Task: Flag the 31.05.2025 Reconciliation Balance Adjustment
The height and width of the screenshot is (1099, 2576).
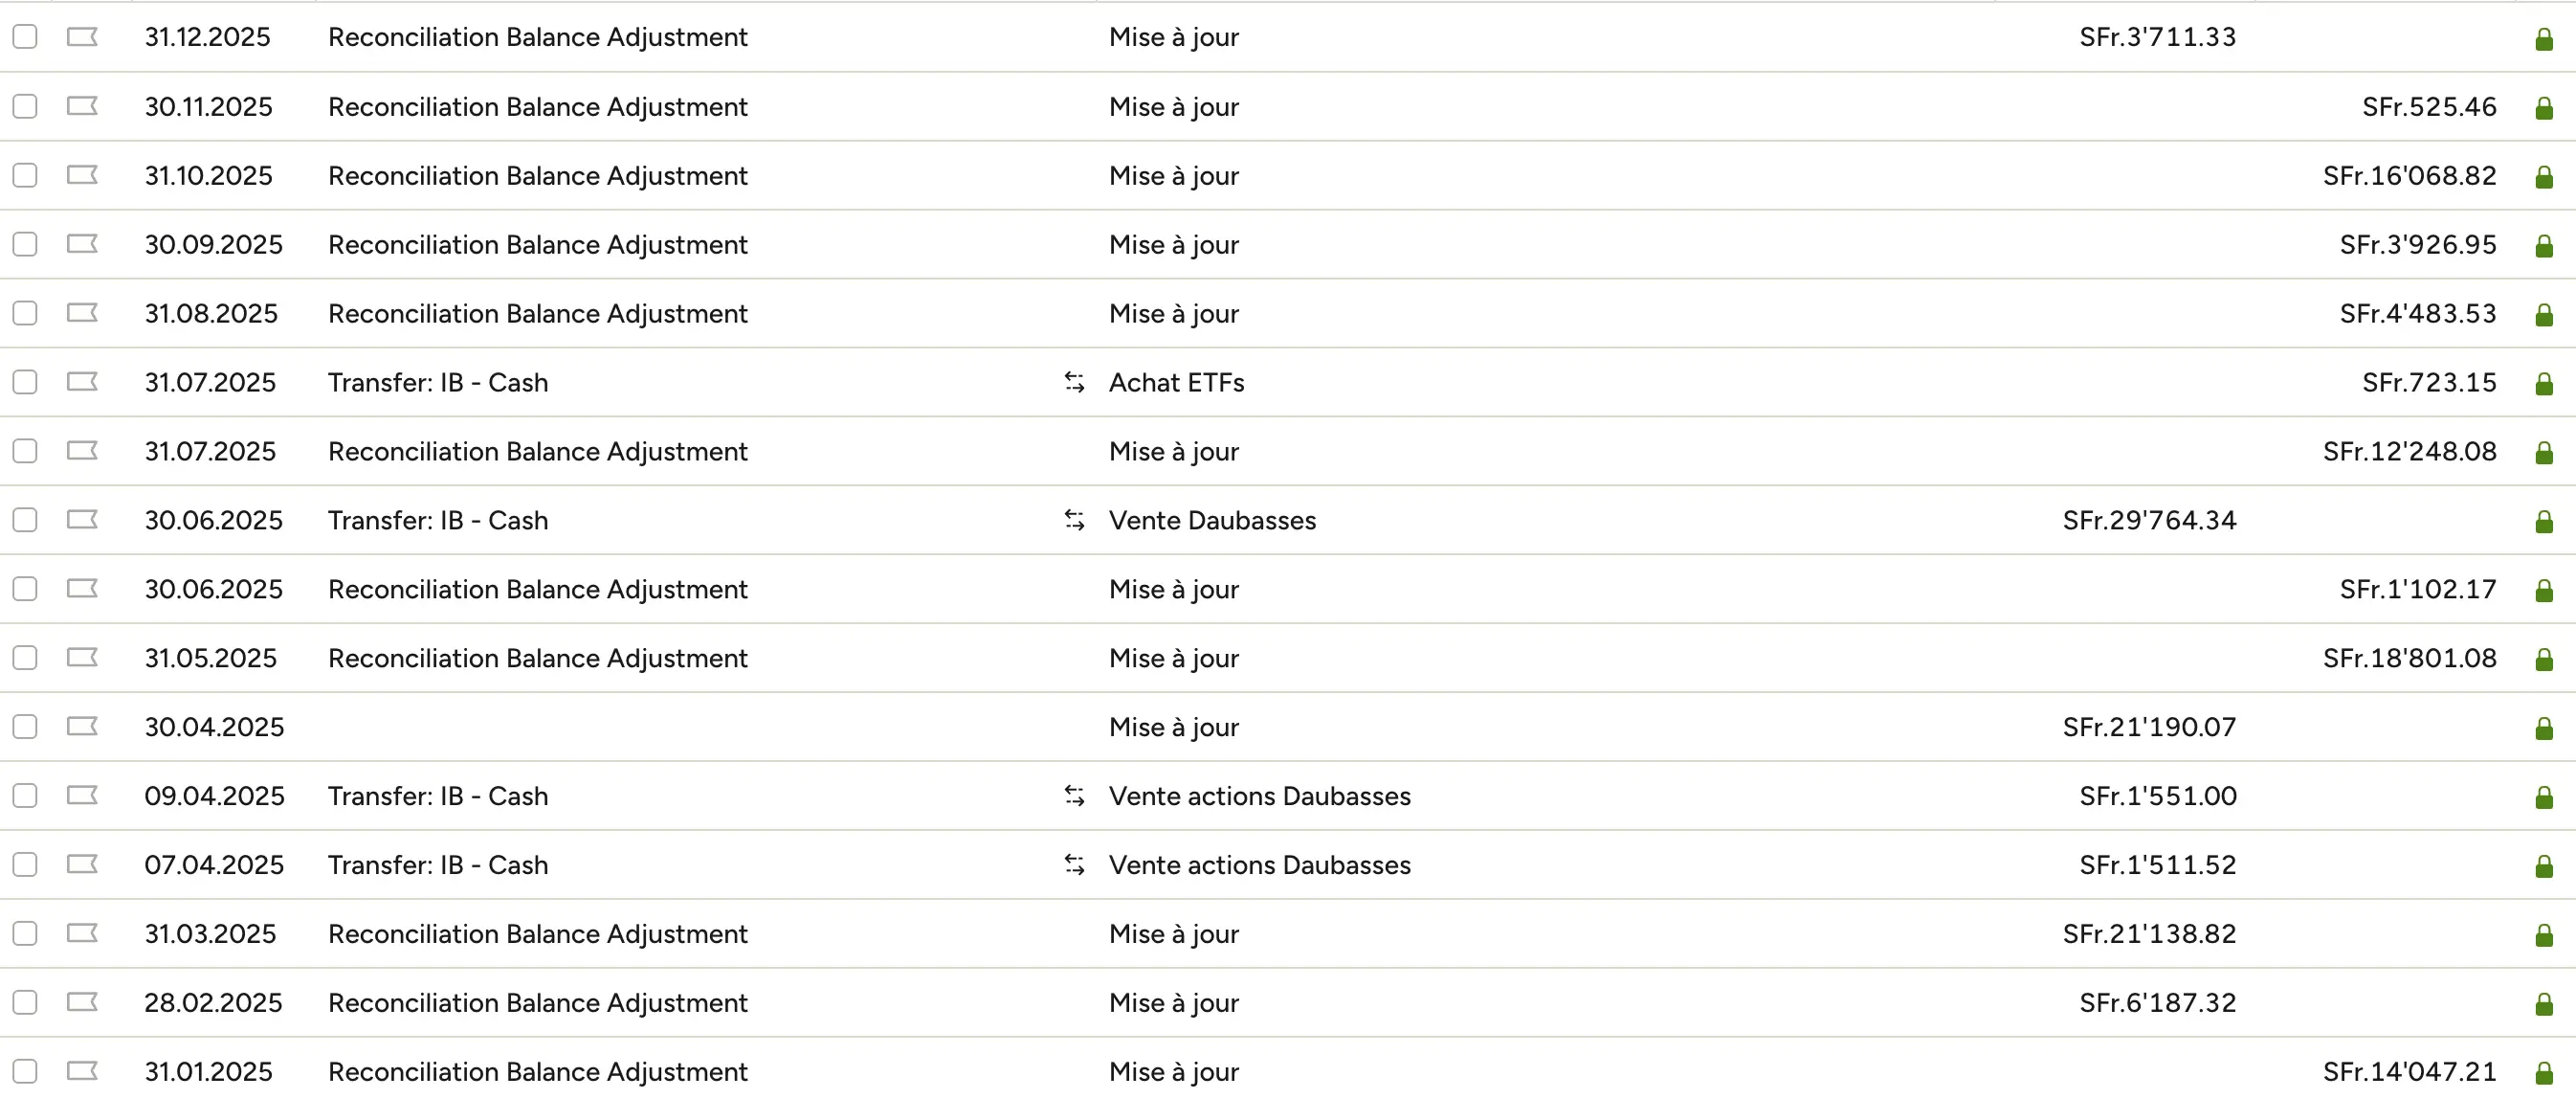Action: coord(83,657)
